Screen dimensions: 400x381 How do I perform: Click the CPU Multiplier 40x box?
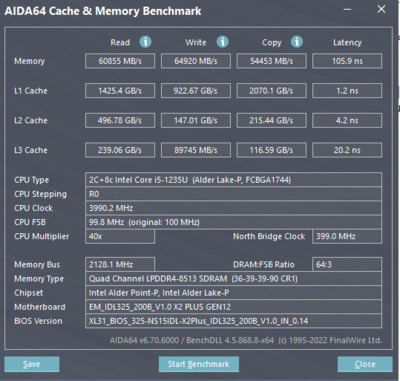(120, 236)
